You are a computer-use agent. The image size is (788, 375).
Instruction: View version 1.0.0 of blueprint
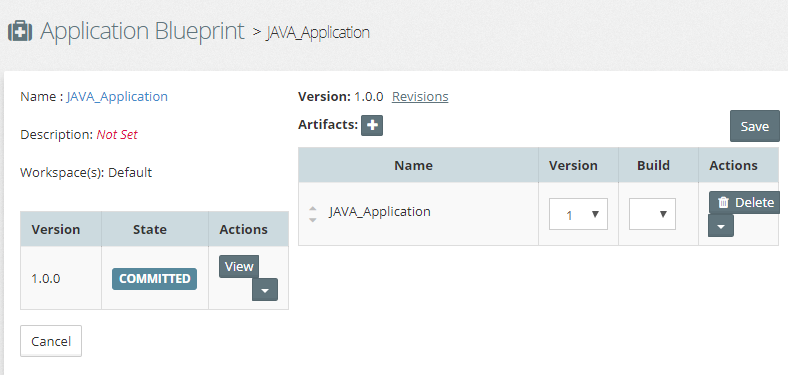(x=239, y=266)
